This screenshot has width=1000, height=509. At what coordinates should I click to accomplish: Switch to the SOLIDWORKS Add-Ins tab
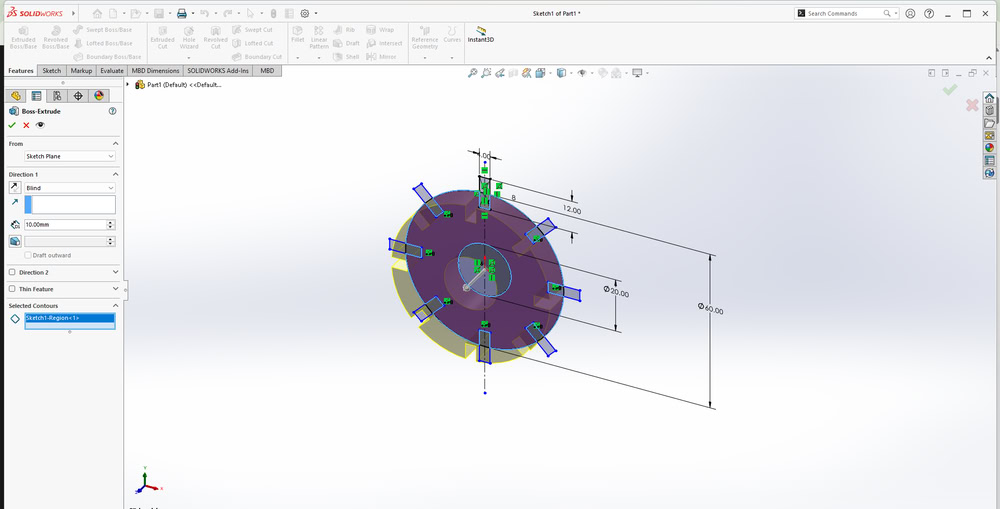click(218, 71)
